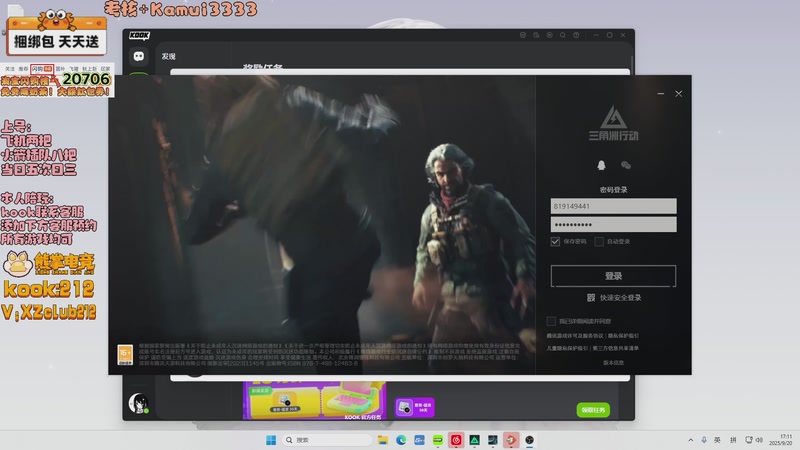Click first KOOK title bar icon
The image size is (800, 450).
(523, 35)
